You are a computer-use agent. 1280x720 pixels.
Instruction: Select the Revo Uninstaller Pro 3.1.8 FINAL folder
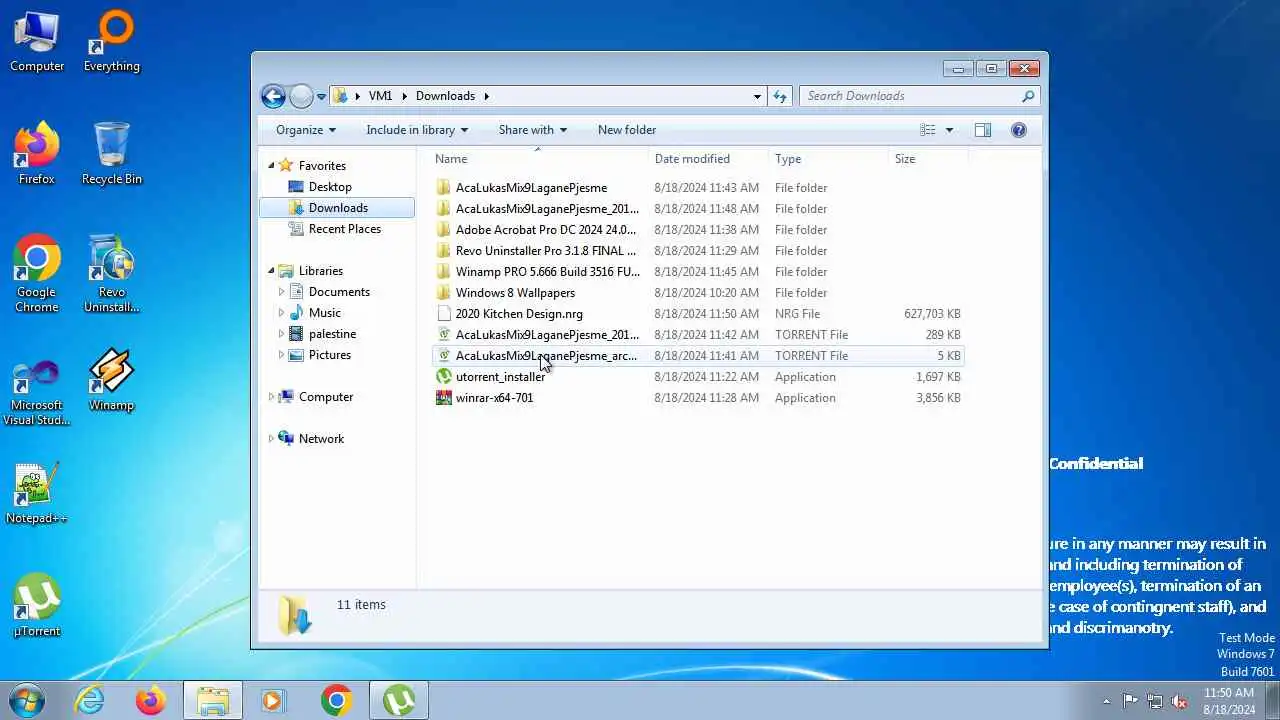698,251
